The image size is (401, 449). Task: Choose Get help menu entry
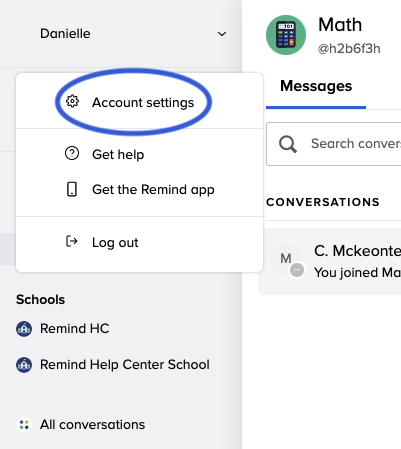click(x=139, y=154)
